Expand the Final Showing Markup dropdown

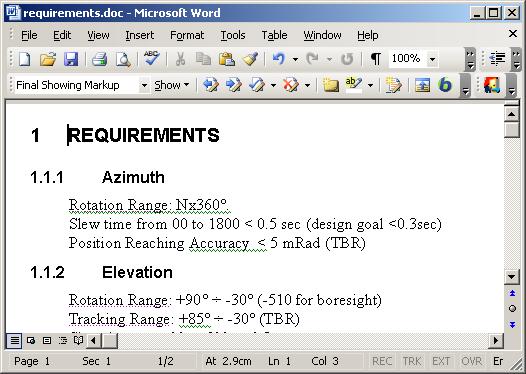(144, 85)
